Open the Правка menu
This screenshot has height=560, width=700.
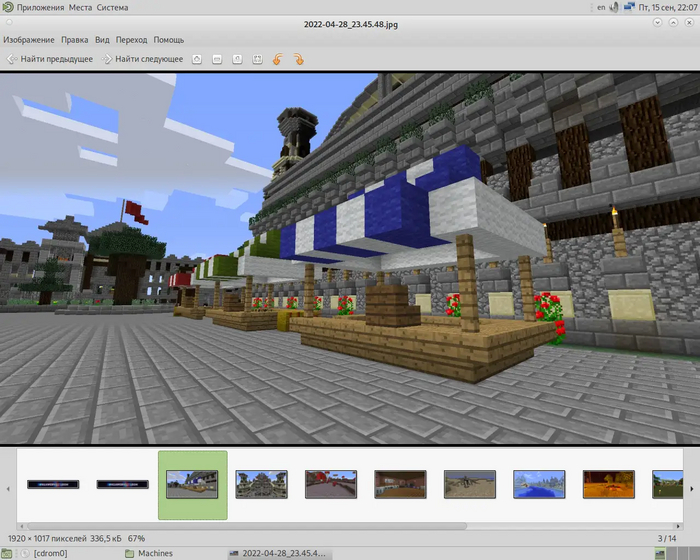75,40
